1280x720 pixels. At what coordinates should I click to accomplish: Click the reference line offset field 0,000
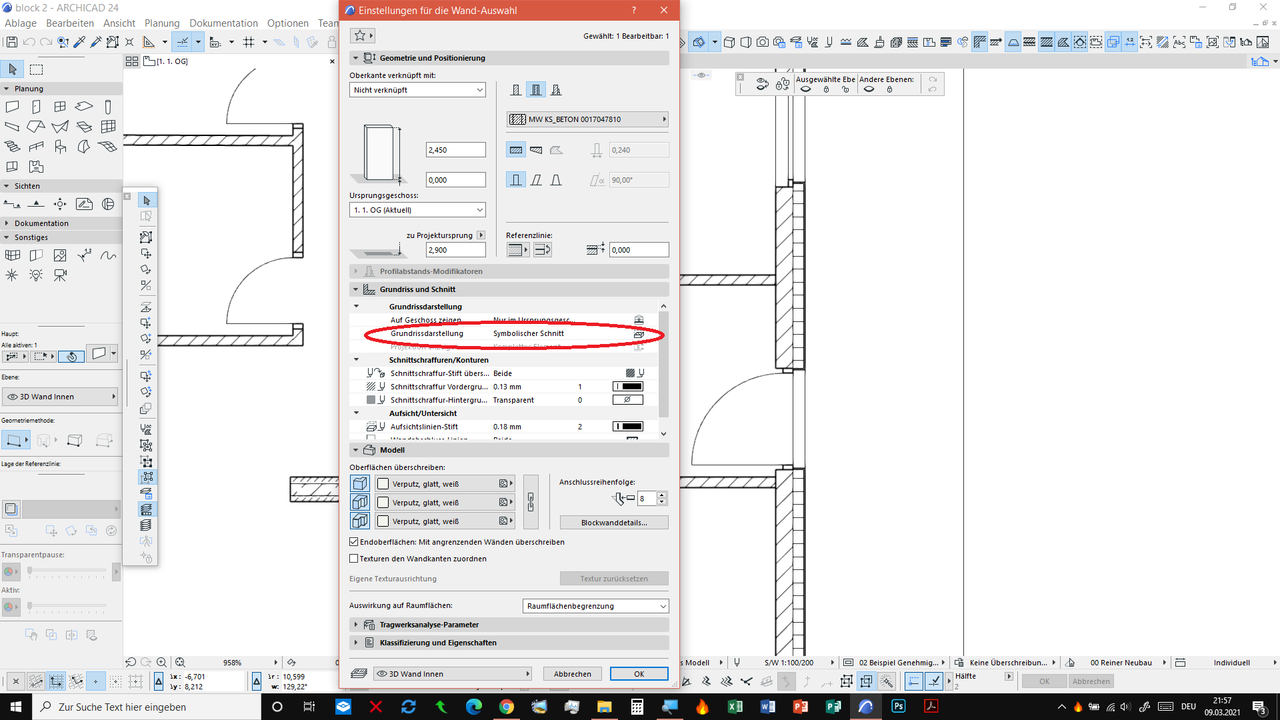coord(639,250)
